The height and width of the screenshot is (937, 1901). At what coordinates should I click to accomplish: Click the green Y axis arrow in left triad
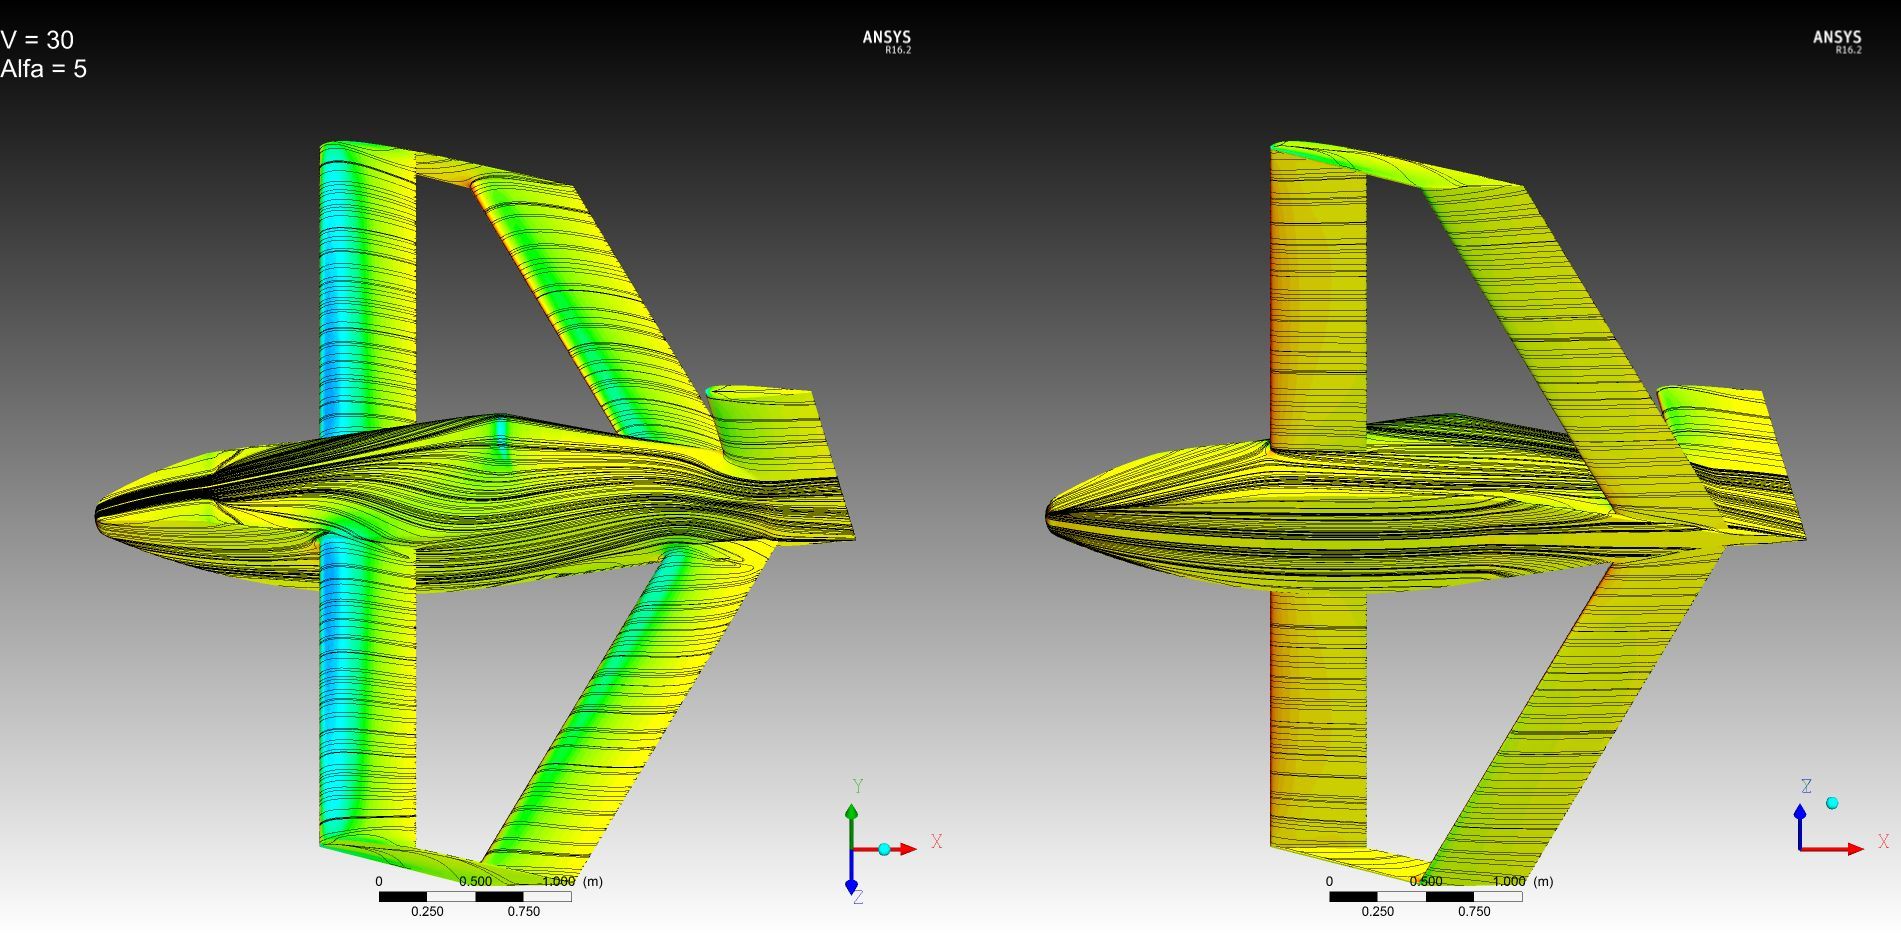(851, 815)
